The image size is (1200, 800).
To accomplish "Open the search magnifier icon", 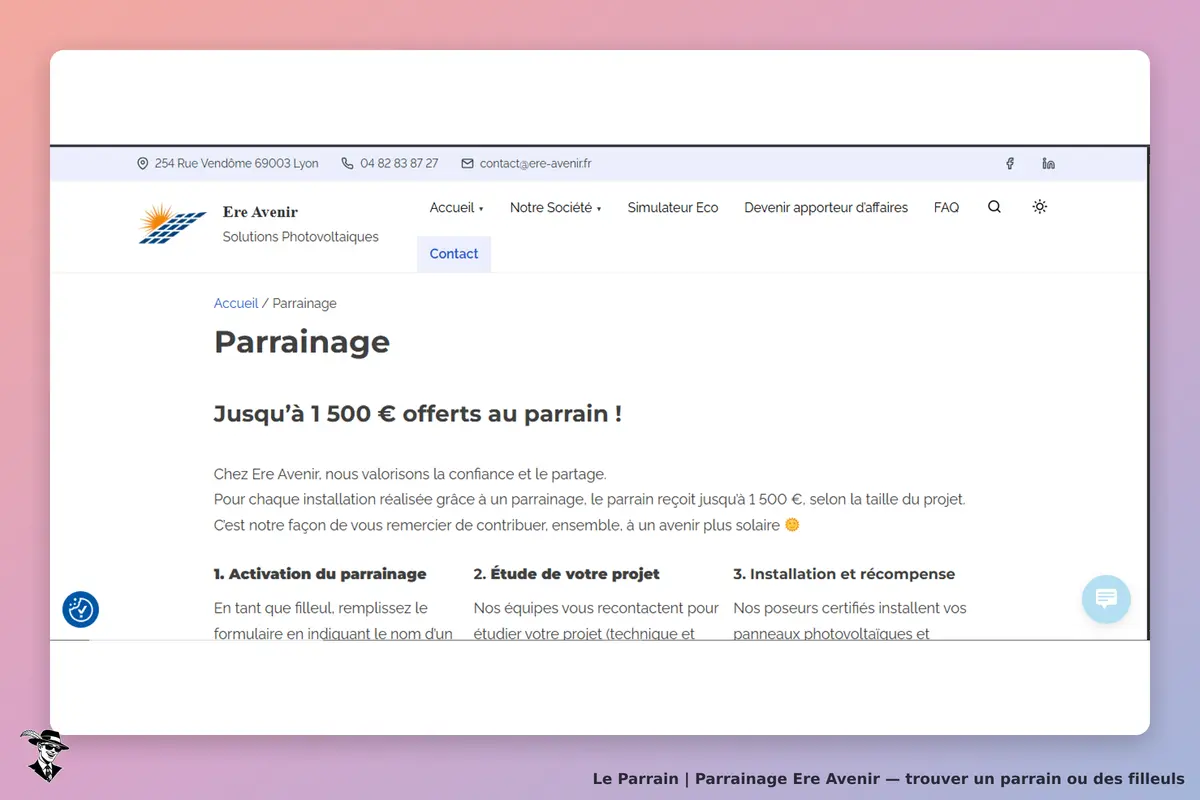I will [994, 207].
